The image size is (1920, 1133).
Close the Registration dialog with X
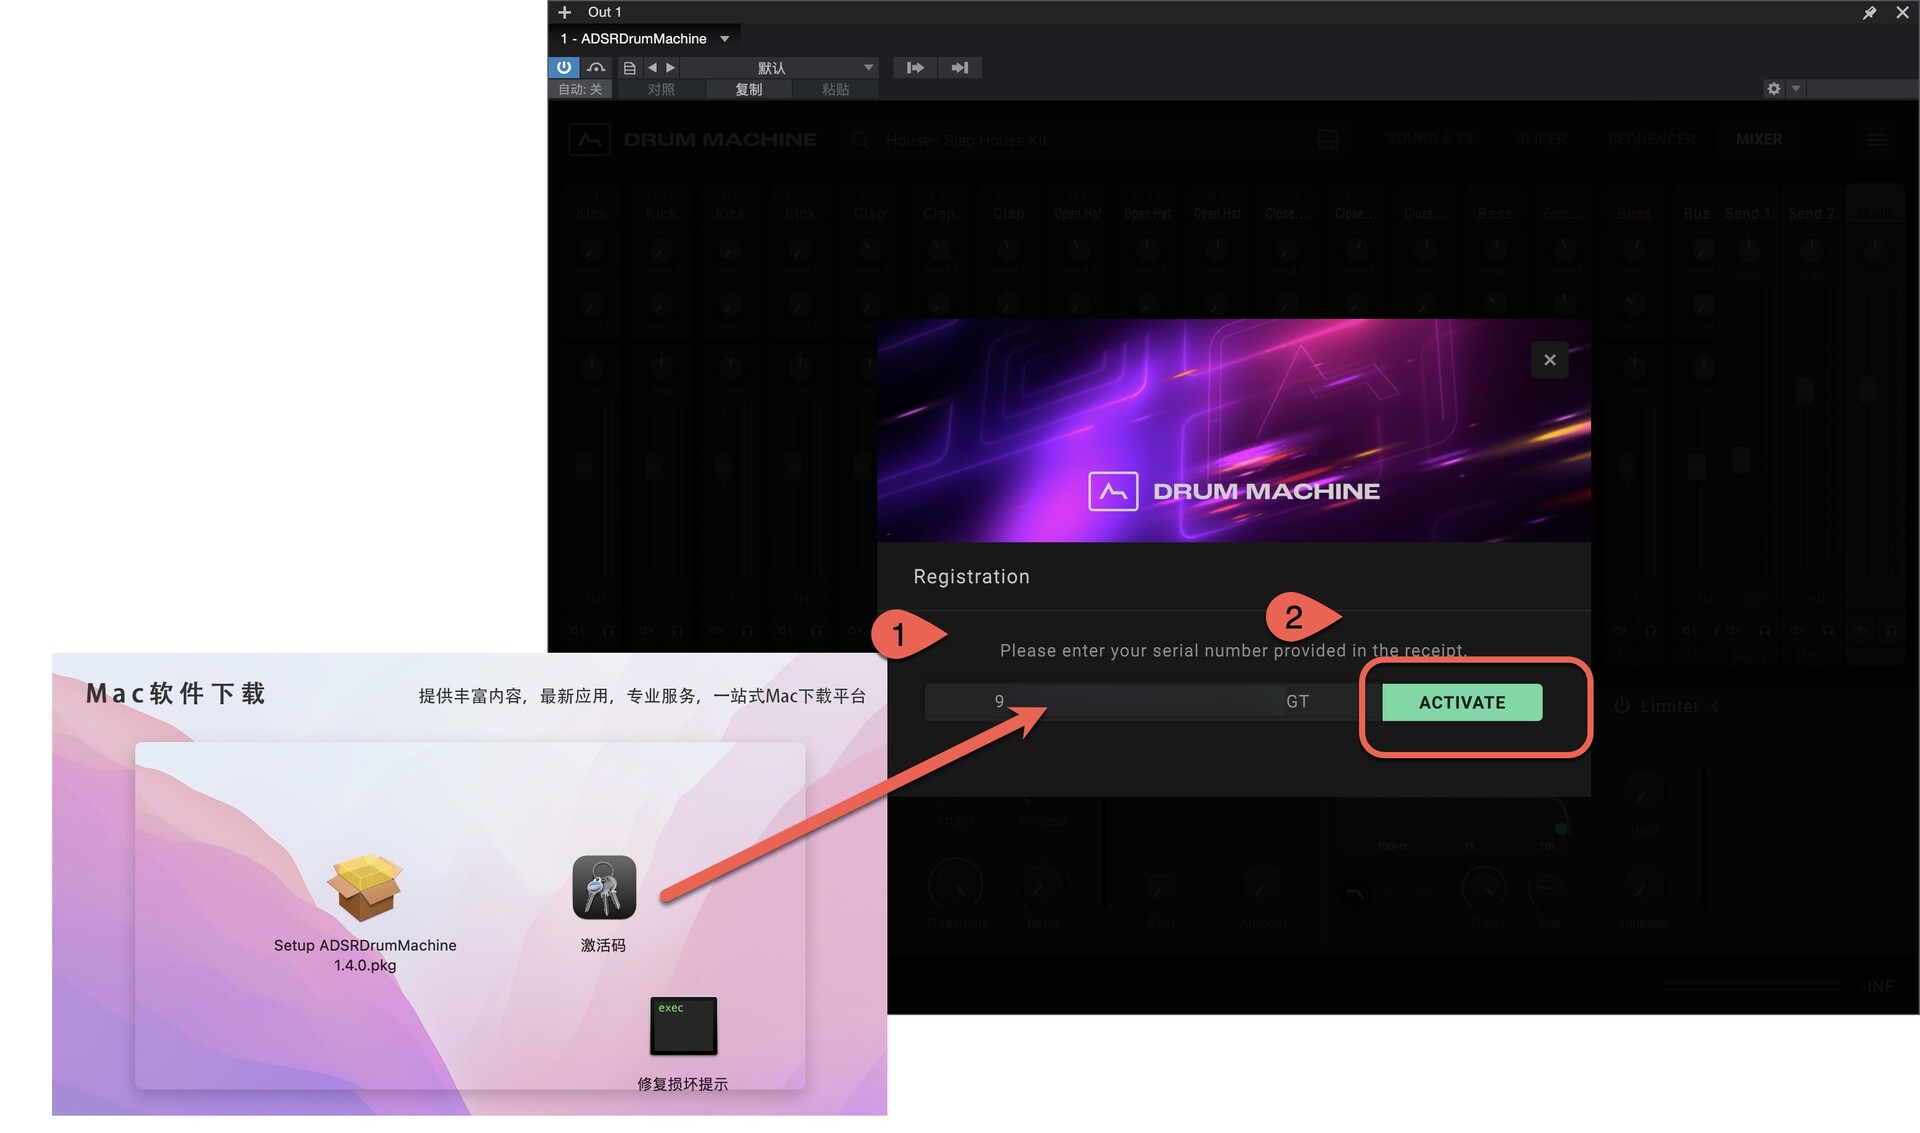pos(1549,360)
